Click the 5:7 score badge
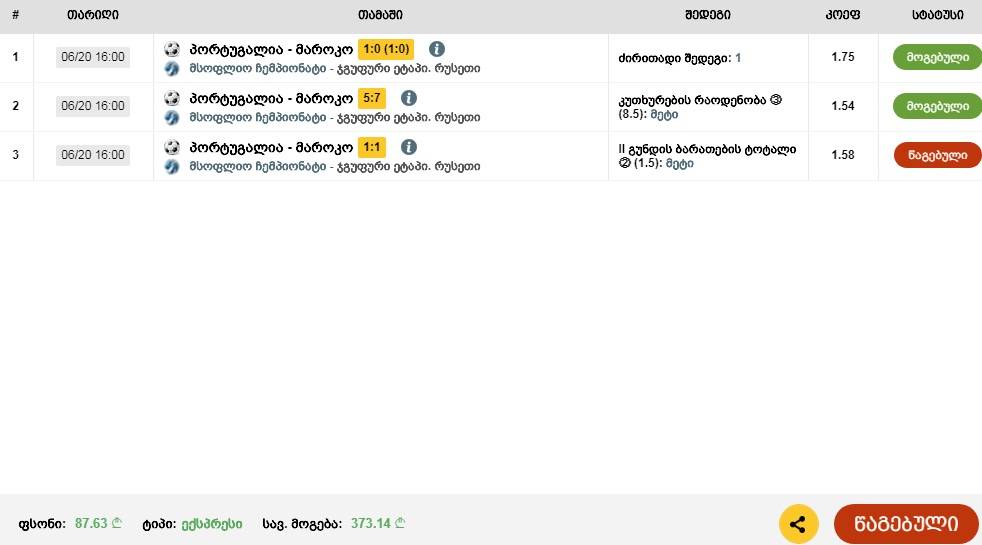This screenshot has height=545, width=982. [371, 98]
